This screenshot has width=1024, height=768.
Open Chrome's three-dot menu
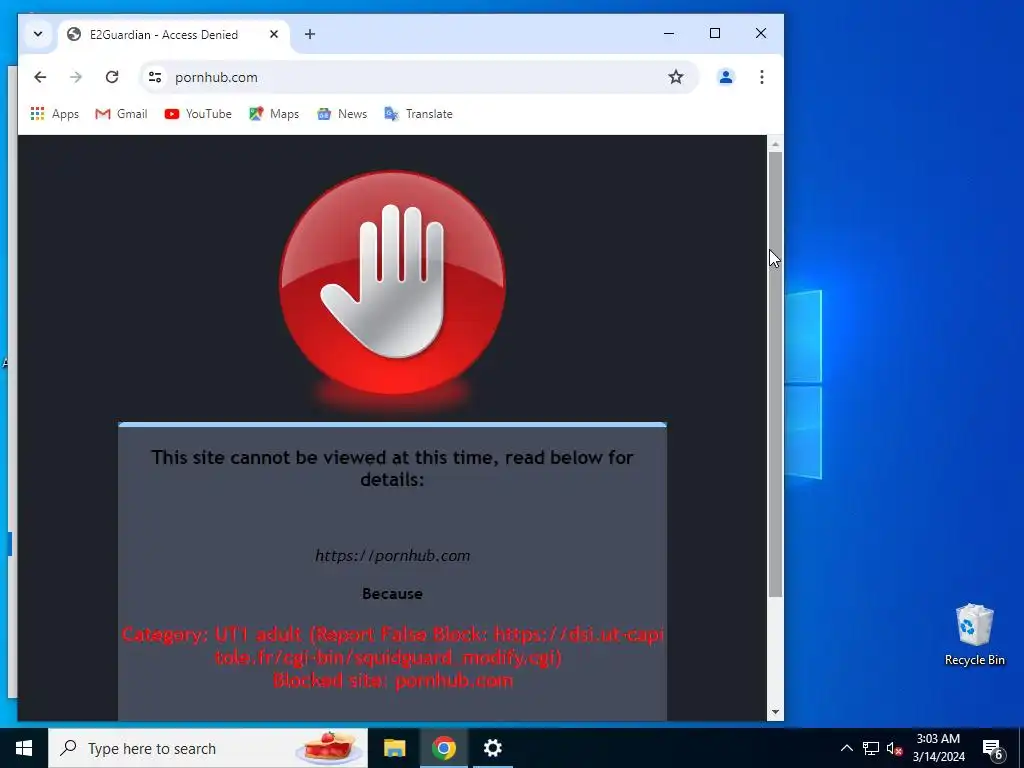point(761,77)
